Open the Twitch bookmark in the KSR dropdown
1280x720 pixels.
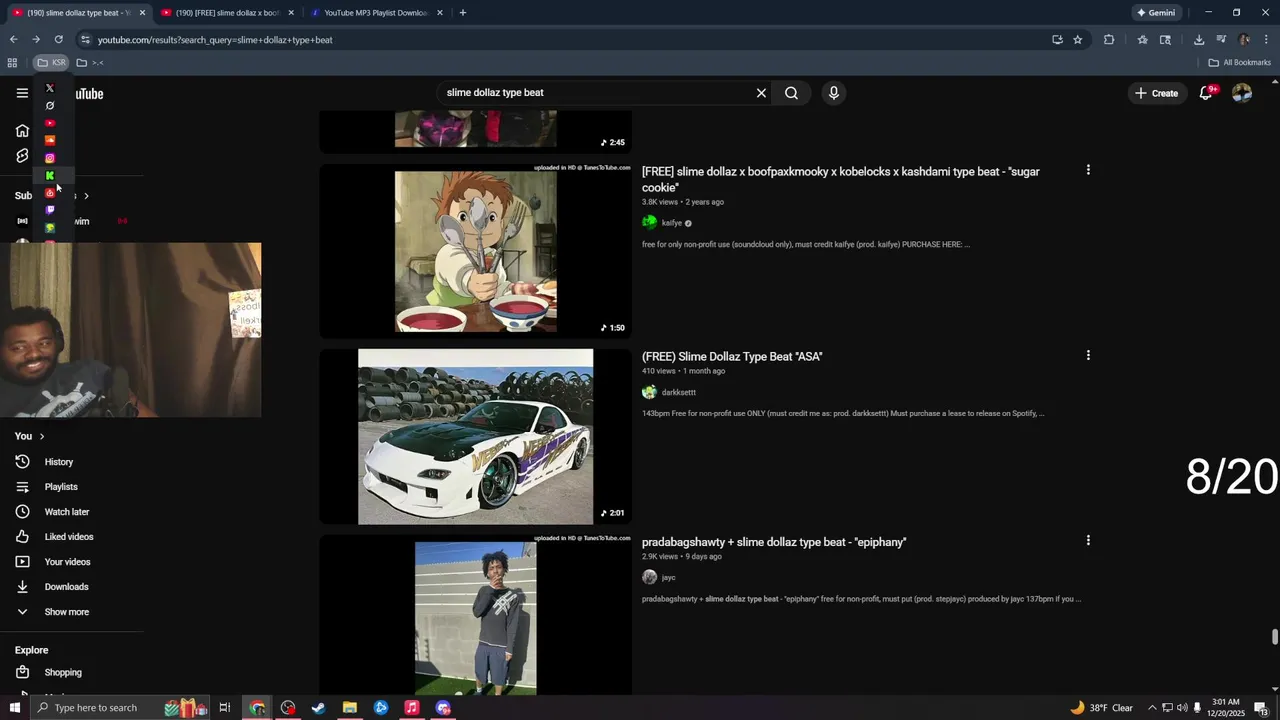point(50,210)
